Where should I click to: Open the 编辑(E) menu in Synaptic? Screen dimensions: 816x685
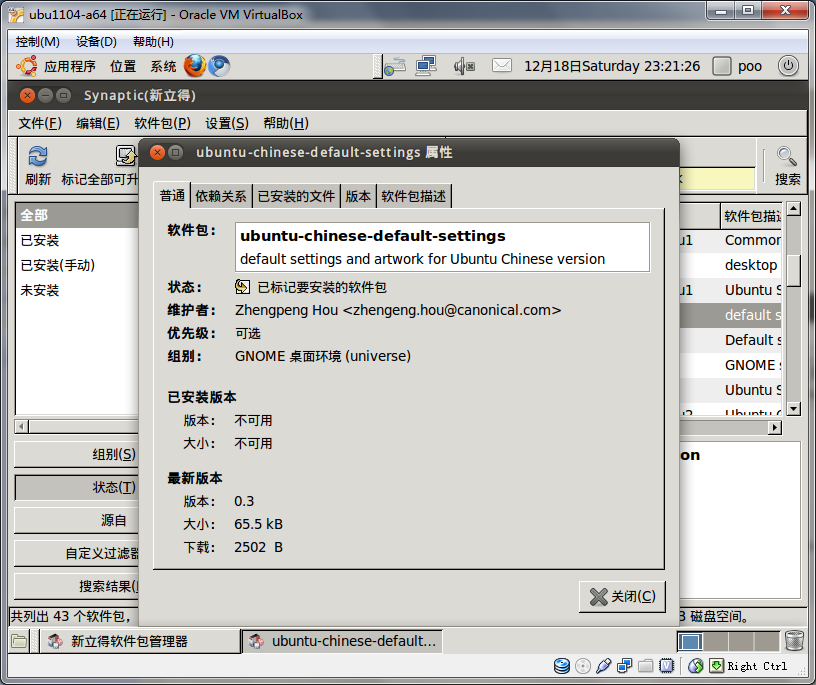98,123
